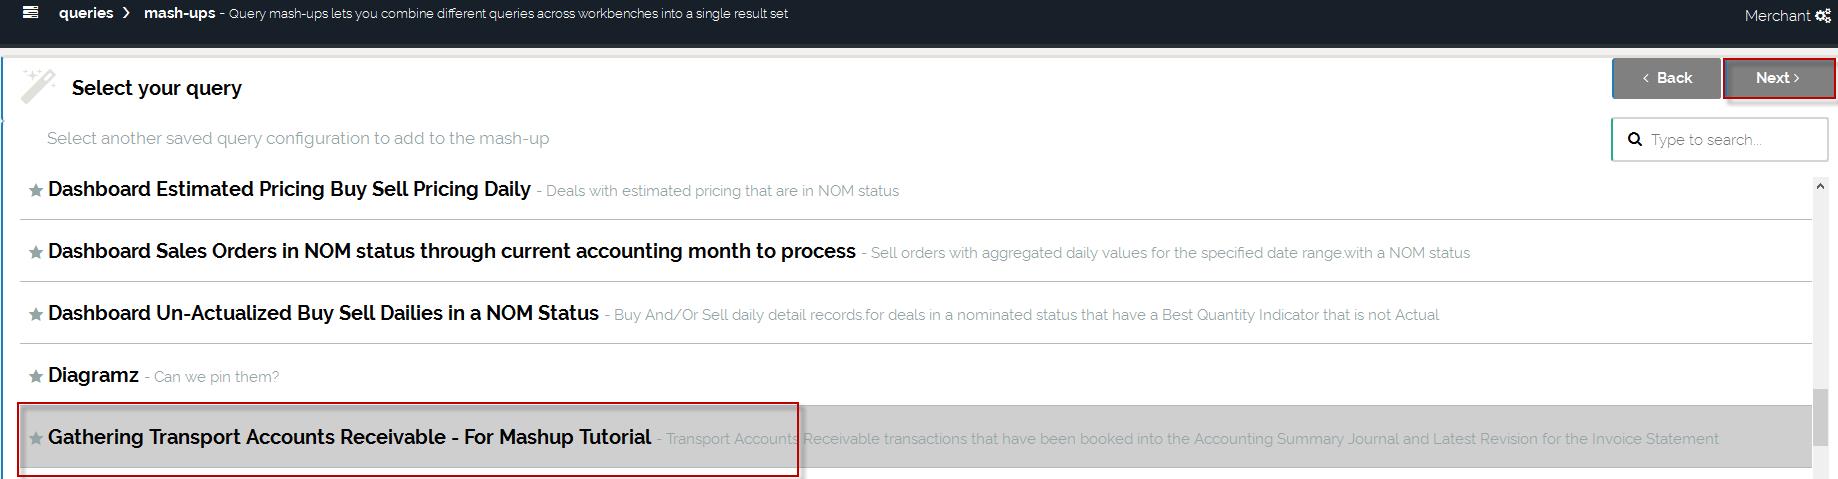The image size is (1838, 479).
Task: Proceed with the Next button
Action: (1778, 78)
